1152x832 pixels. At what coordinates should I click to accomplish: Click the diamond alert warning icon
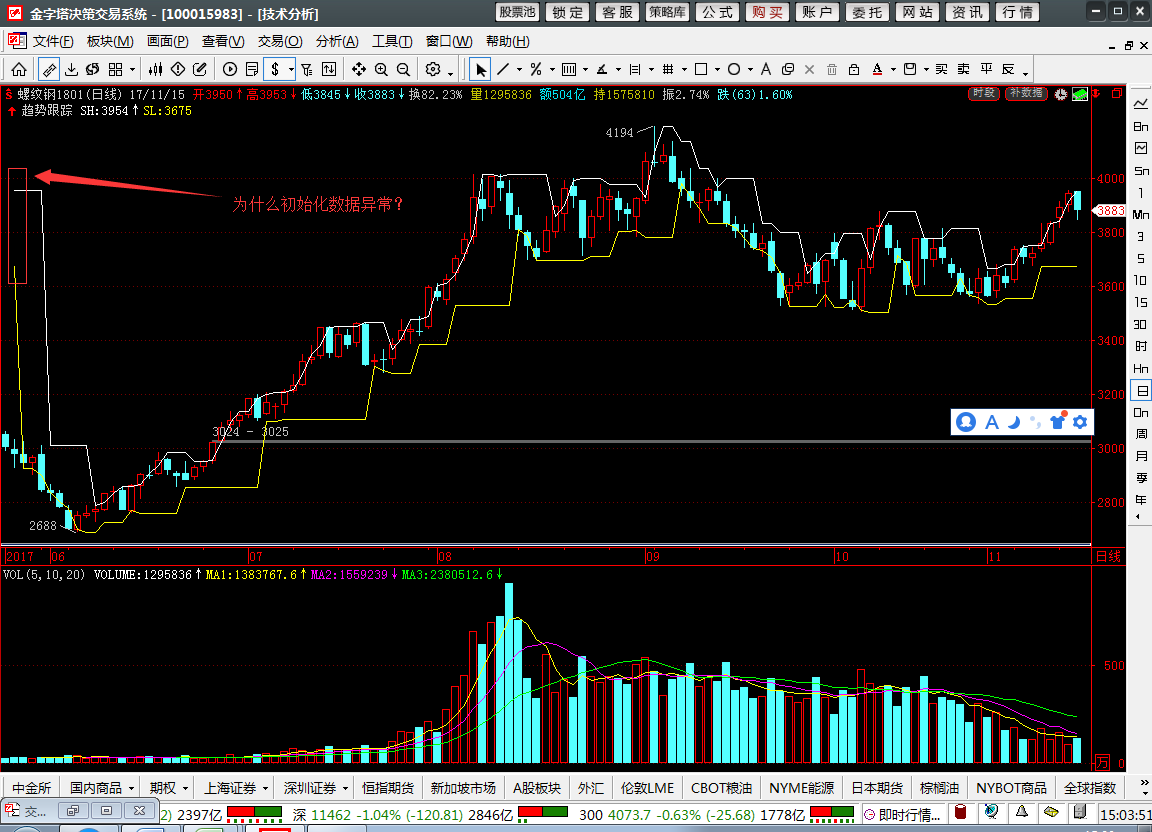[178, 69]
